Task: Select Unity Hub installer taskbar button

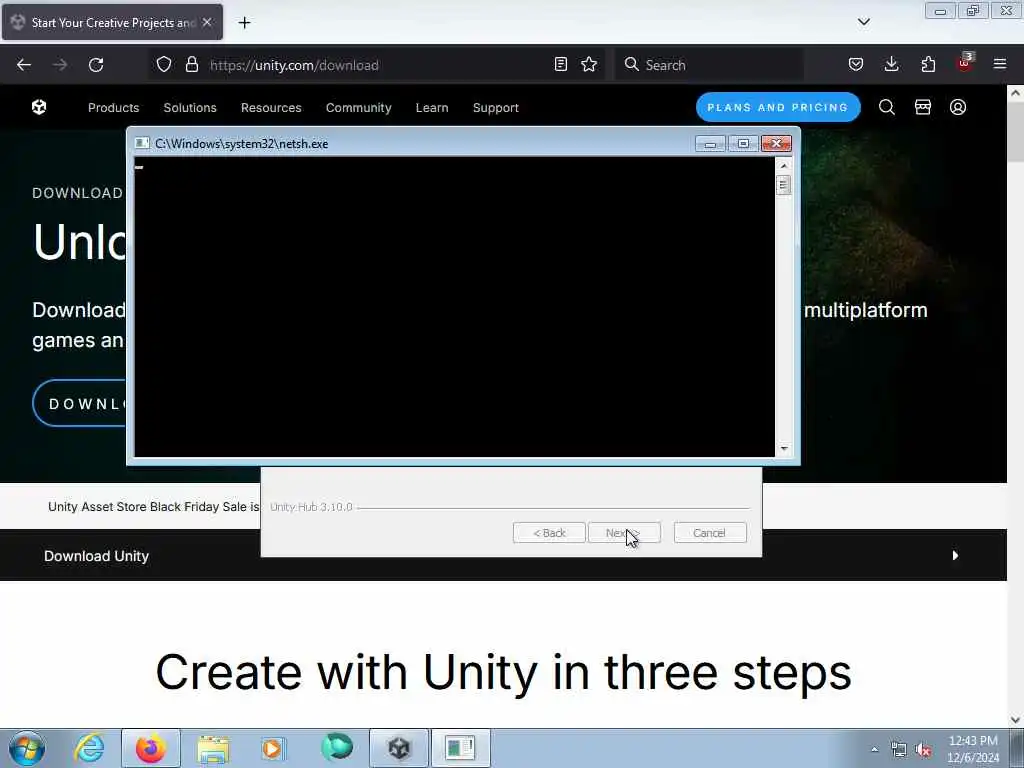Action: pos(399,748)
